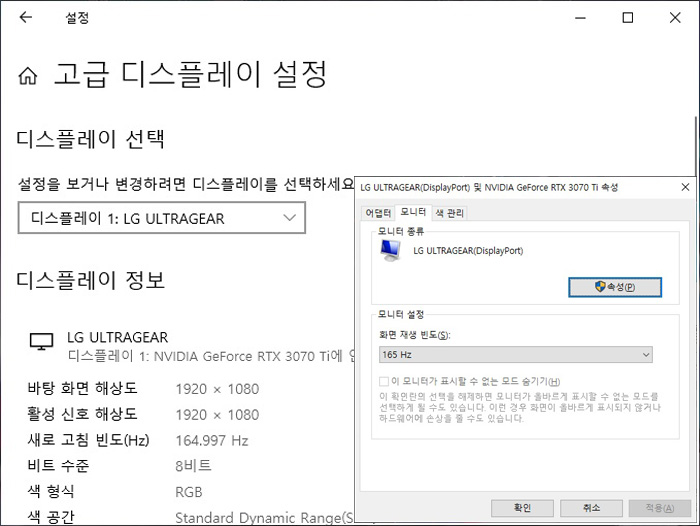Click the '새로 고침 빈도(Hz)' label
The height and width of the screenshot is (526, 700).
(x=88, y=440)
